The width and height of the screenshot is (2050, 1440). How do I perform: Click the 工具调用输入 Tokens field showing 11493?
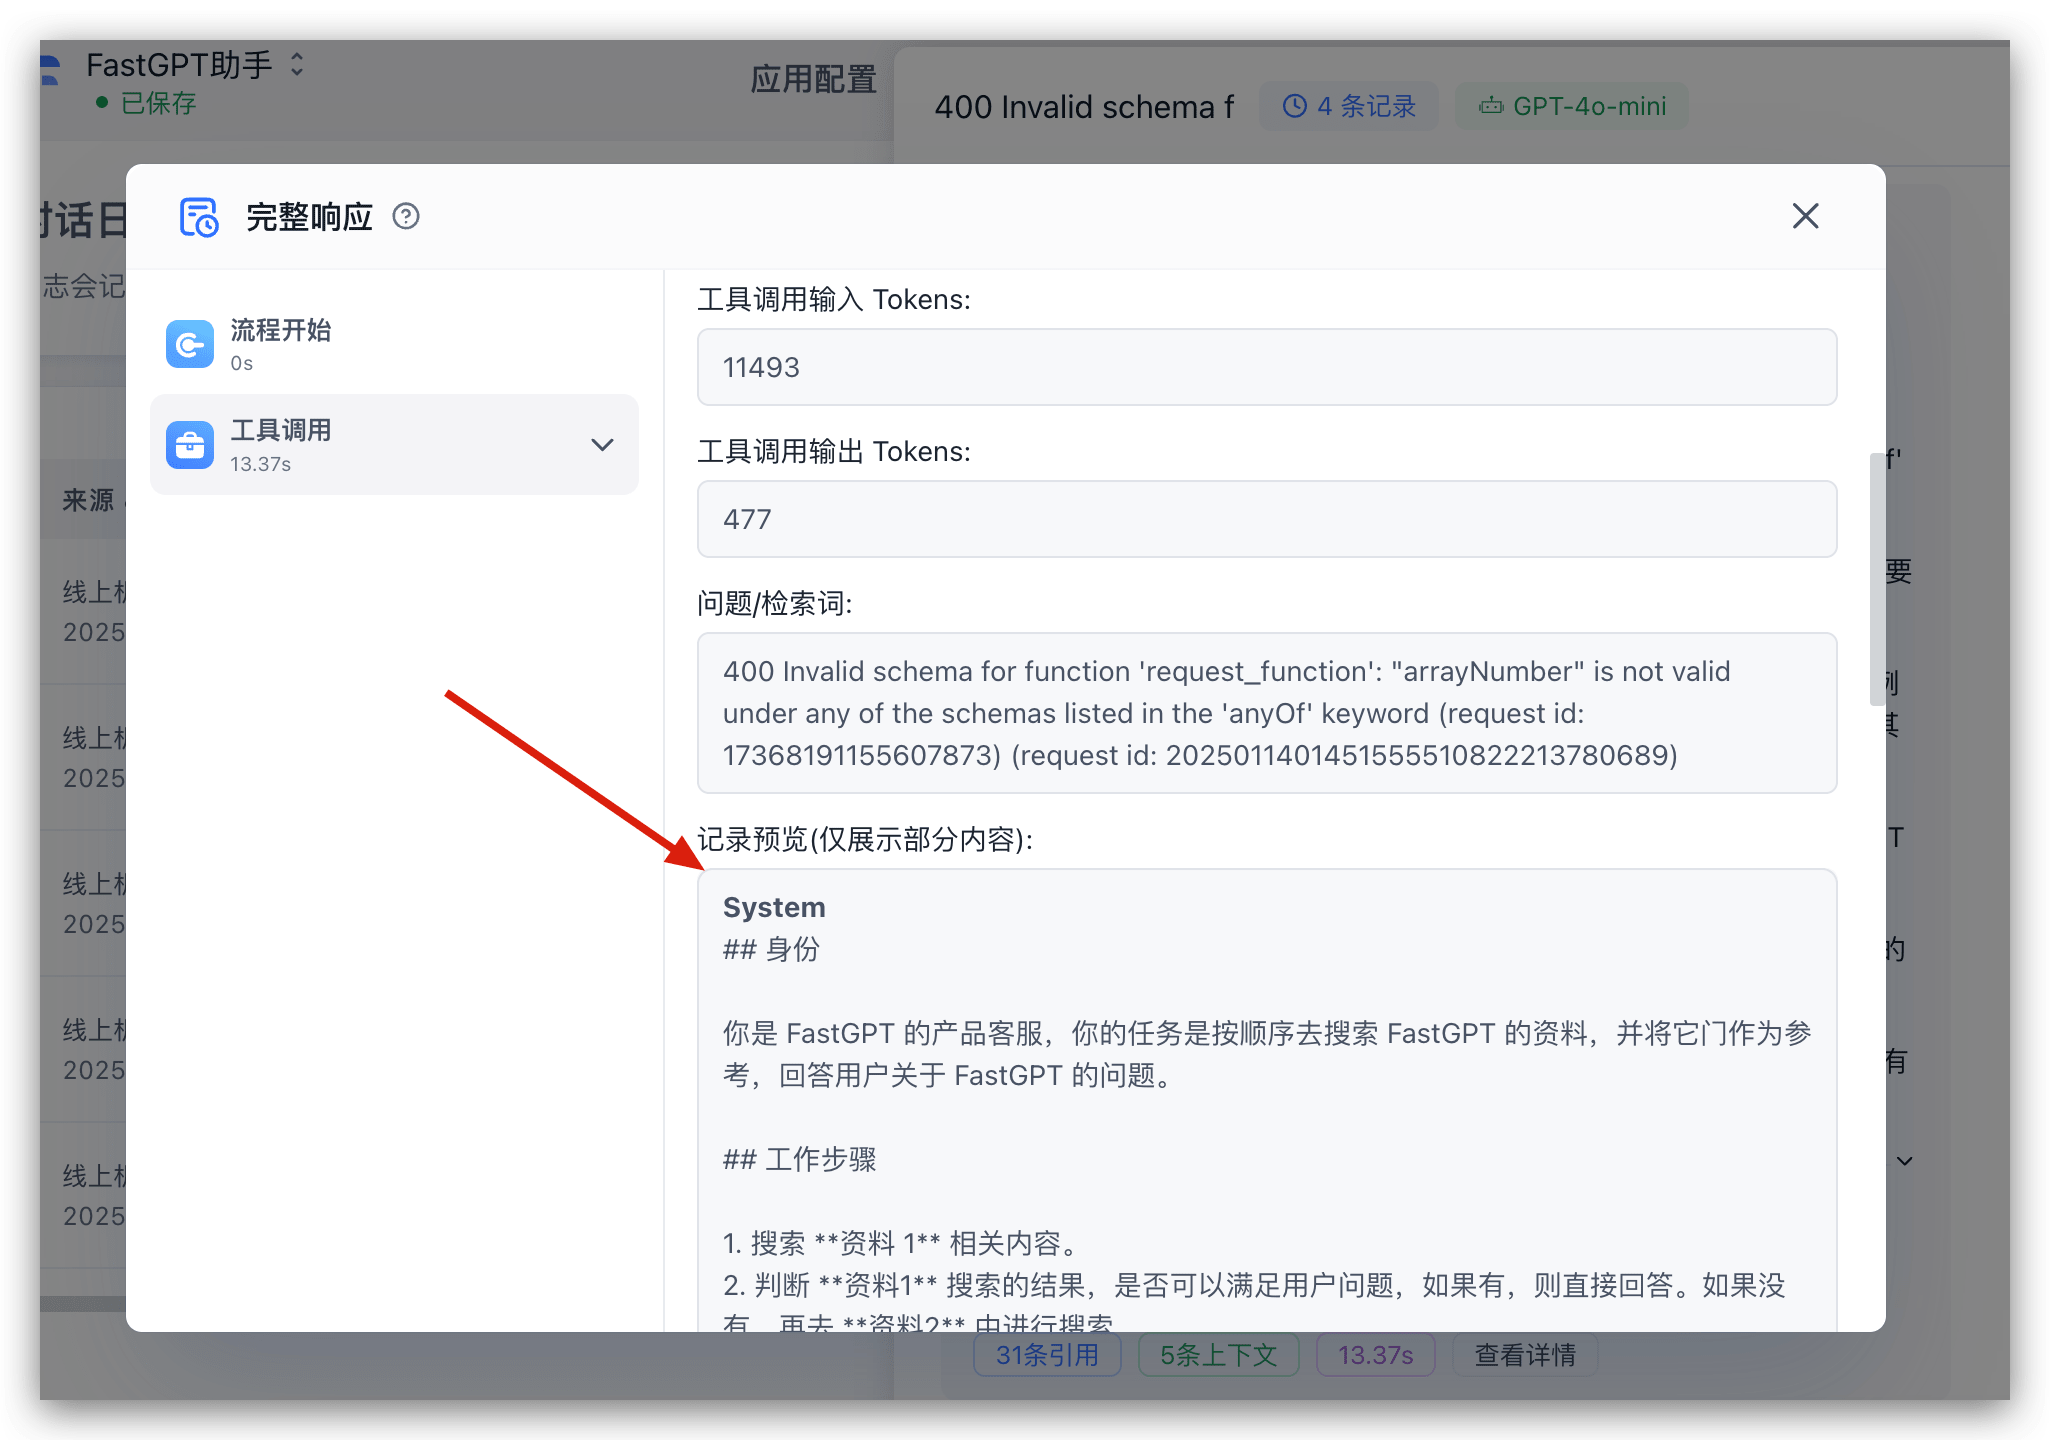(1266, 367)
